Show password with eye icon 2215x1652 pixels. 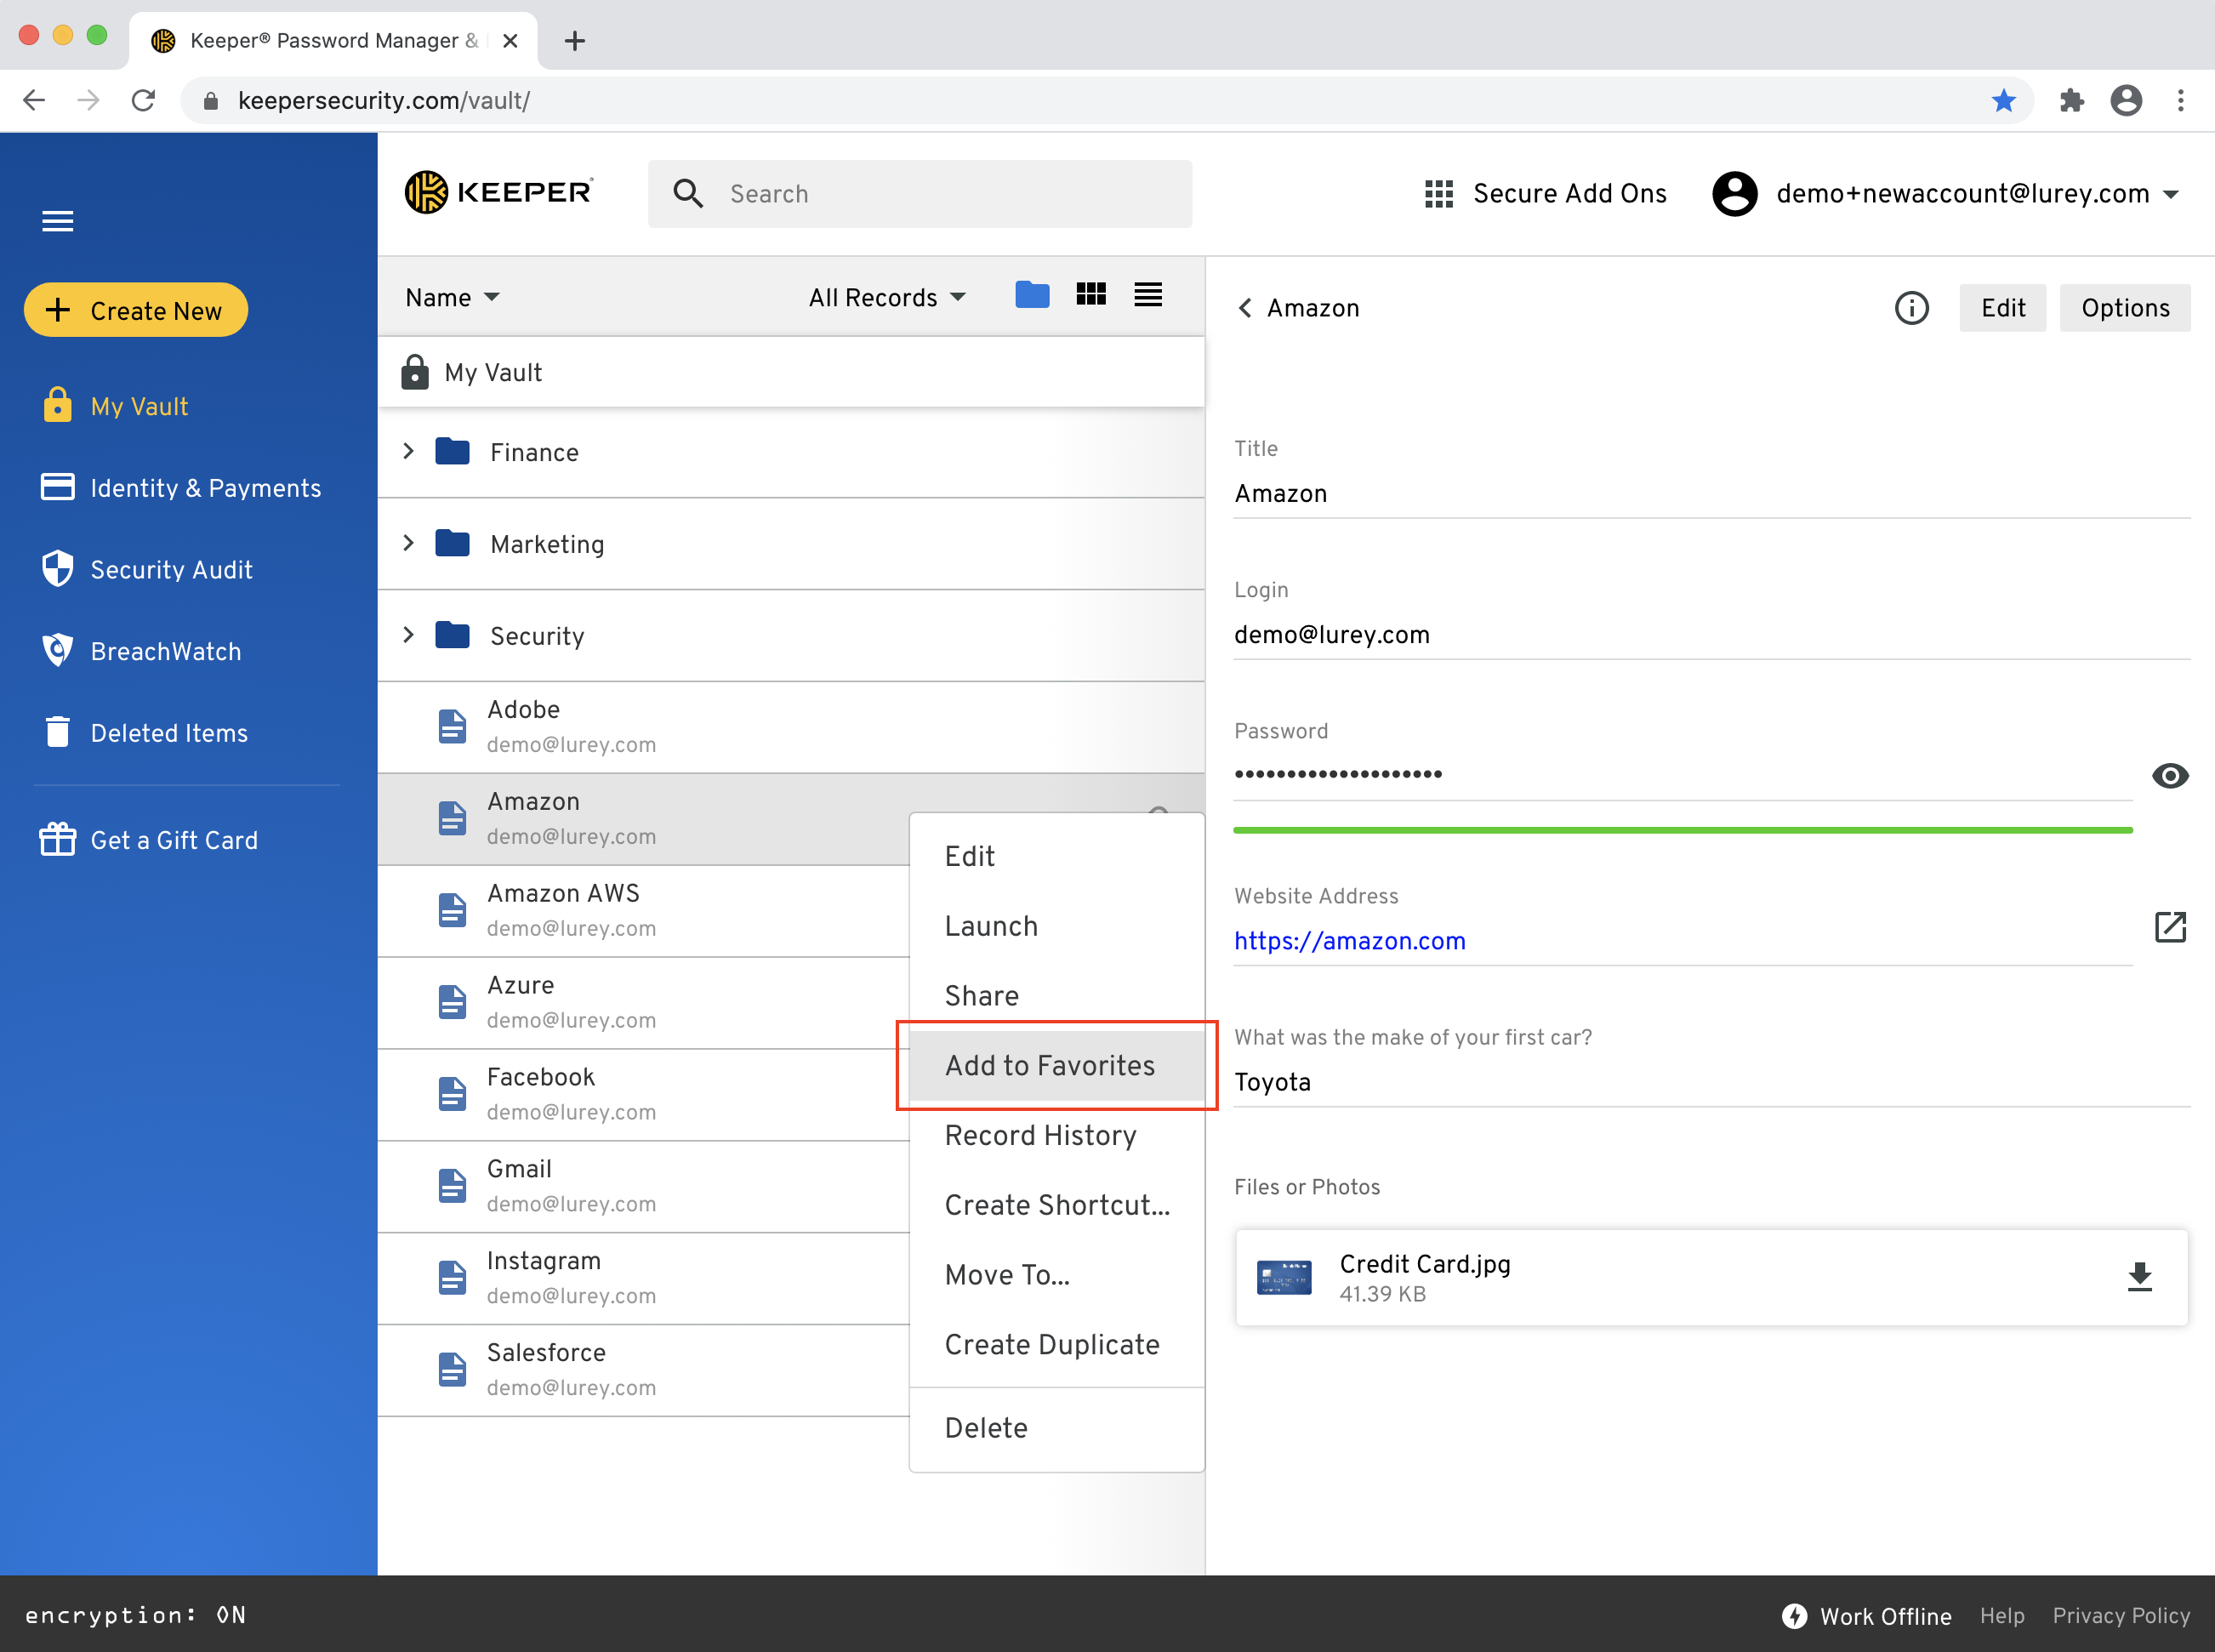(2169, 776)
